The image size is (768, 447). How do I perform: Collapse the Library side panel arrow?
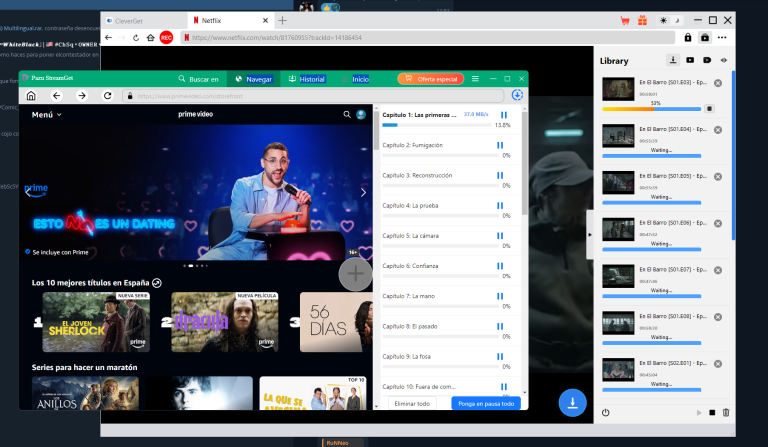(588, 235)
